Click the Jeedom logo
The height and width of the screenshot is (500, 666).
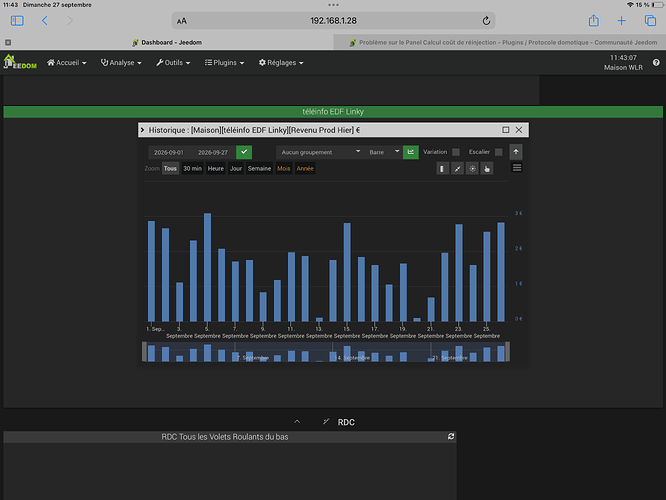point(20,62)
